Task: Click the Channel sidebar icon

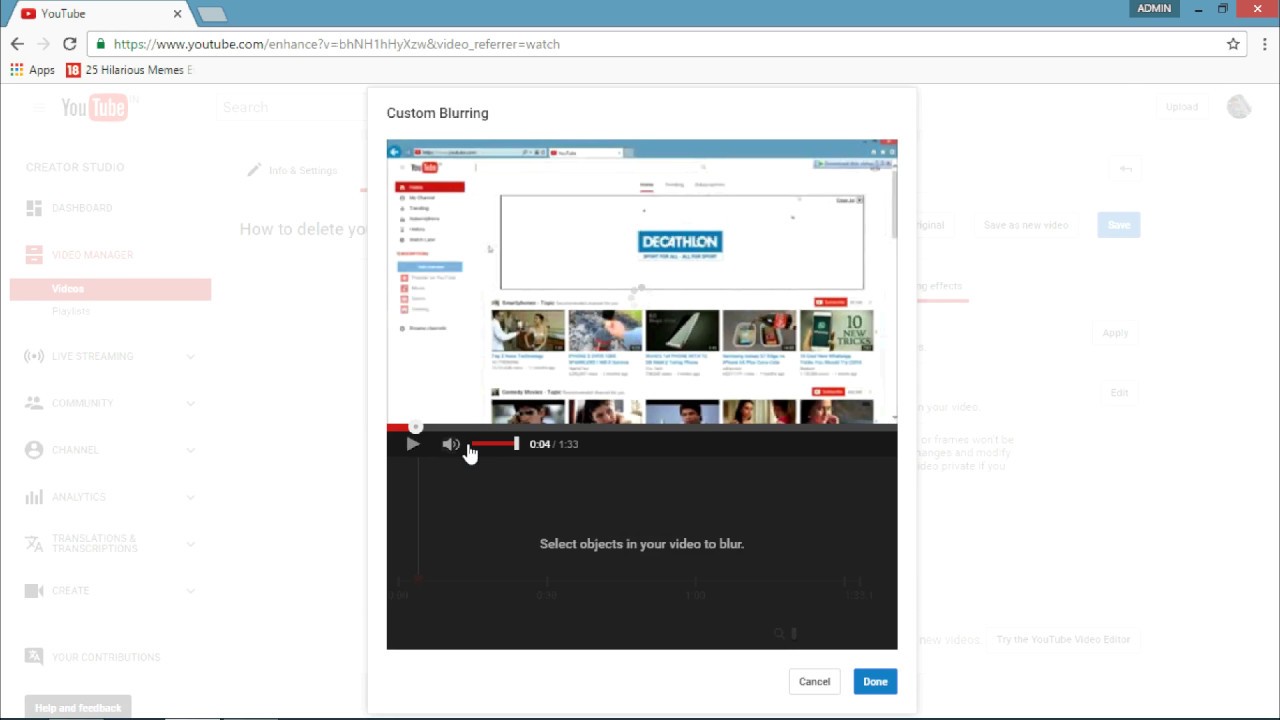Action: pyautogui.click(x=34, y=450)
